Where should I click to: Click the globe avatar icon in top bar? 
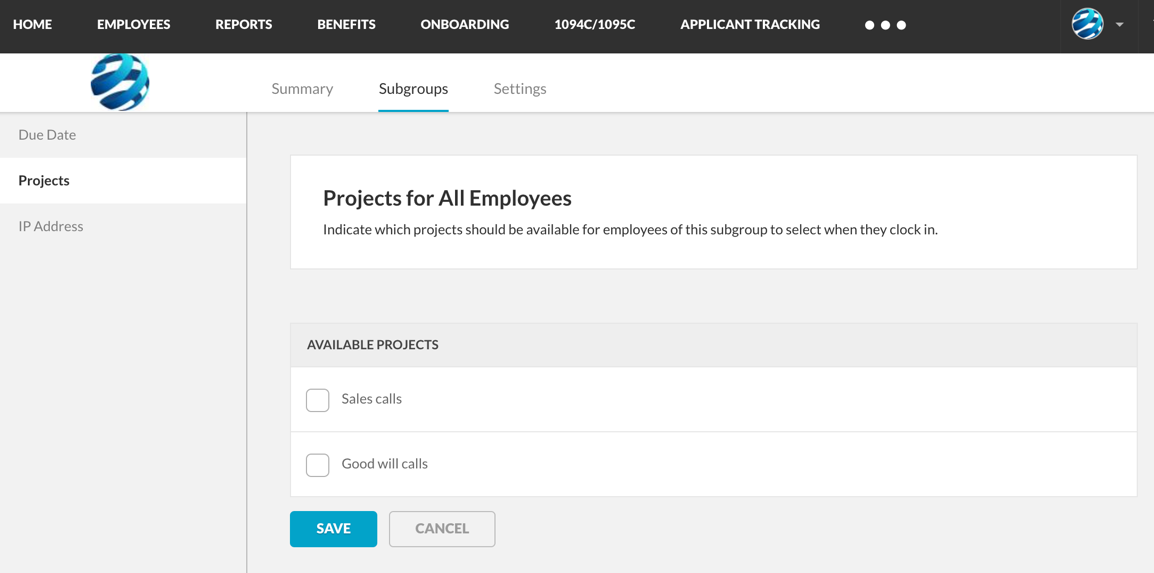tap(1087, 24)
